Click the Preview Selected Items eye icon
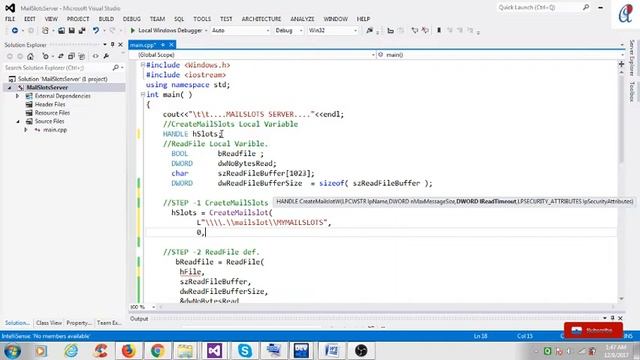 (x=96, y=56)
